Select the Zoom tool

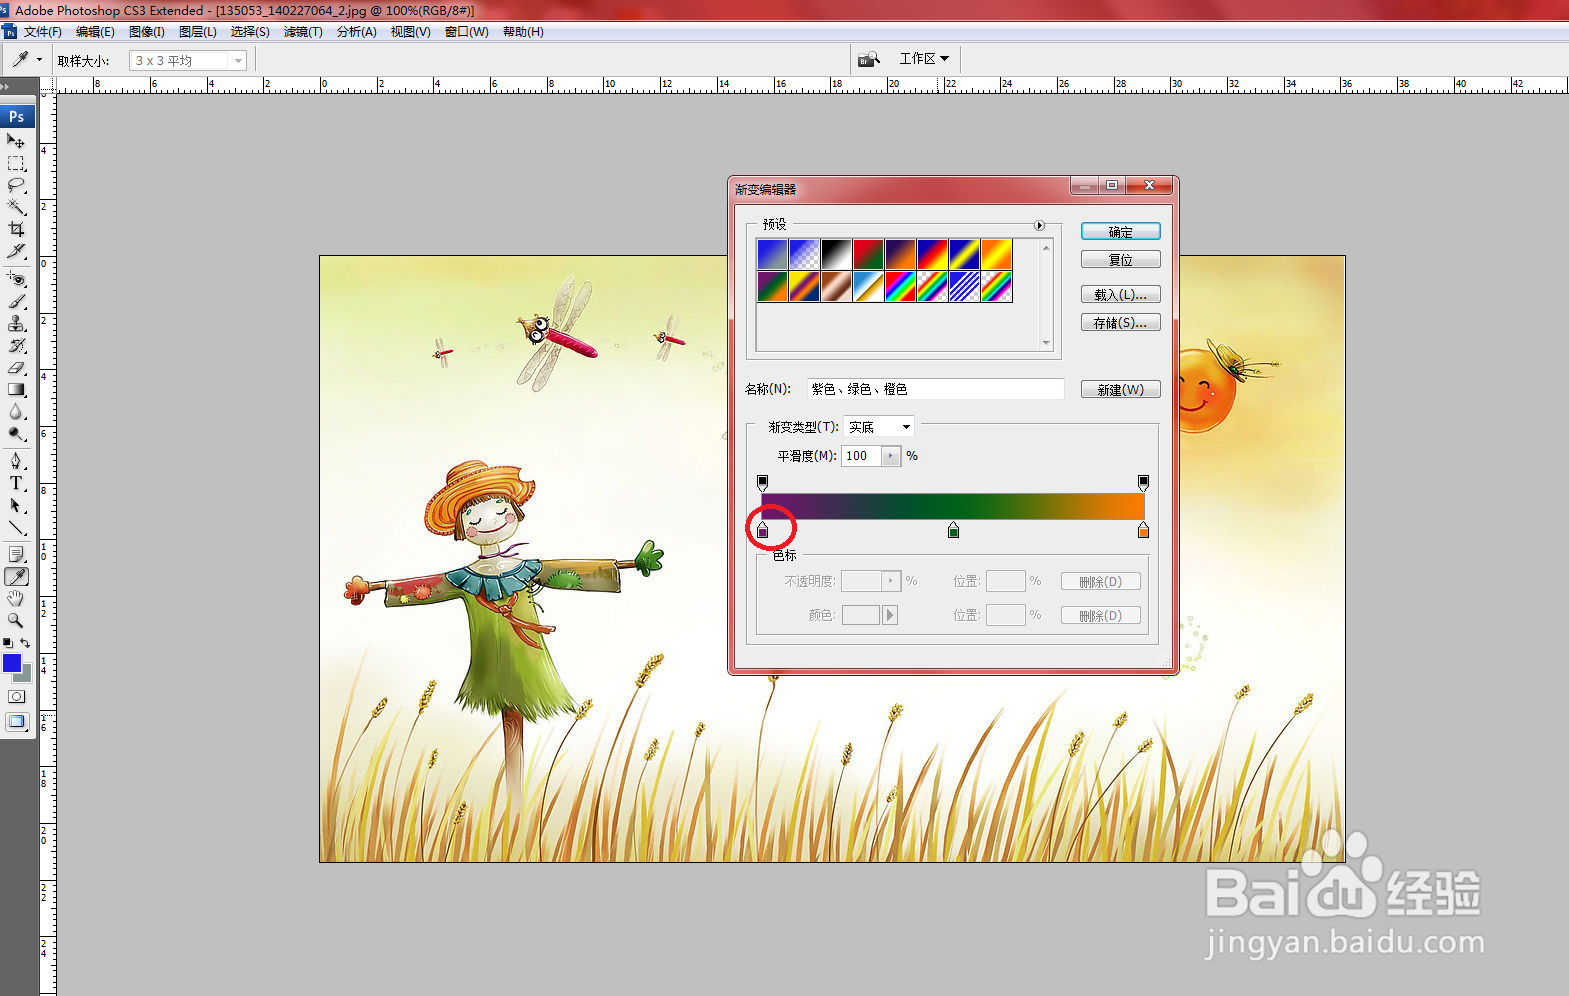tap(16, 620)
